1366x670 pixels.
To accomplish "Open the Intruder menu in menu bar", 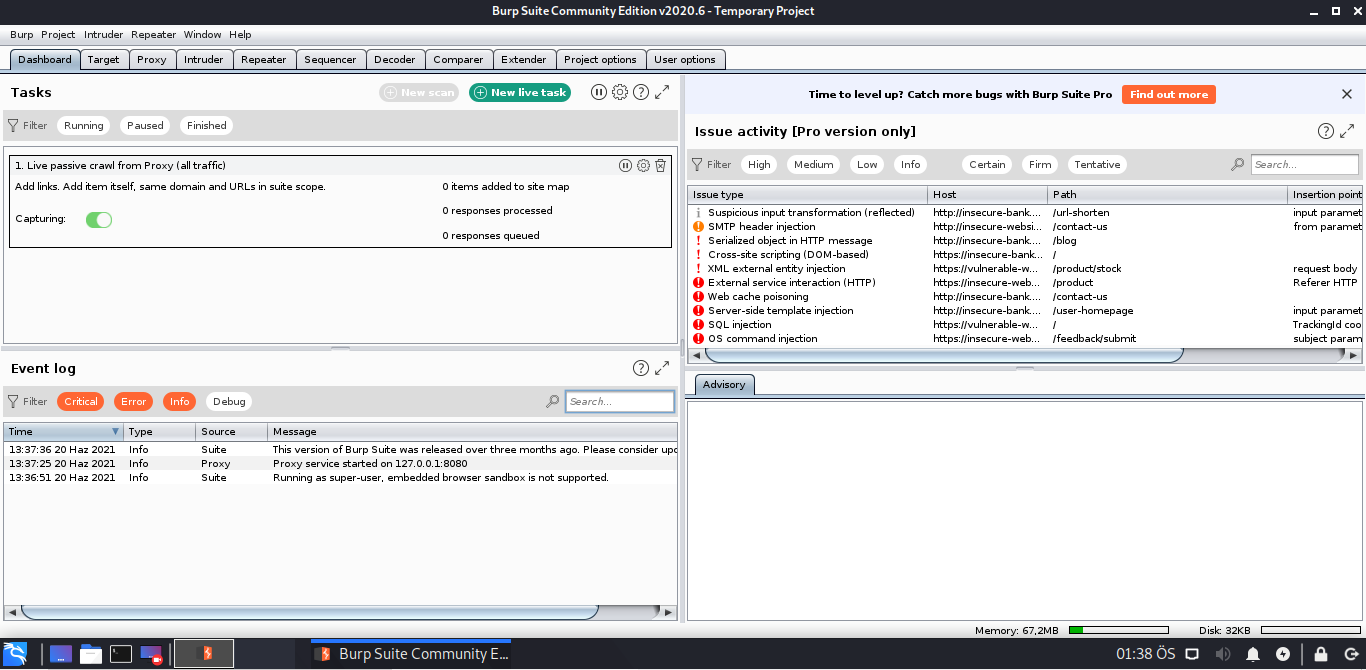I will 104,34.
